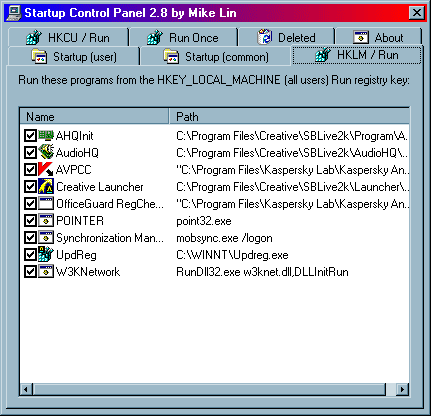The image size is (431, 416).
Task: Select the UpdReg name text
Action: [76, 255]
